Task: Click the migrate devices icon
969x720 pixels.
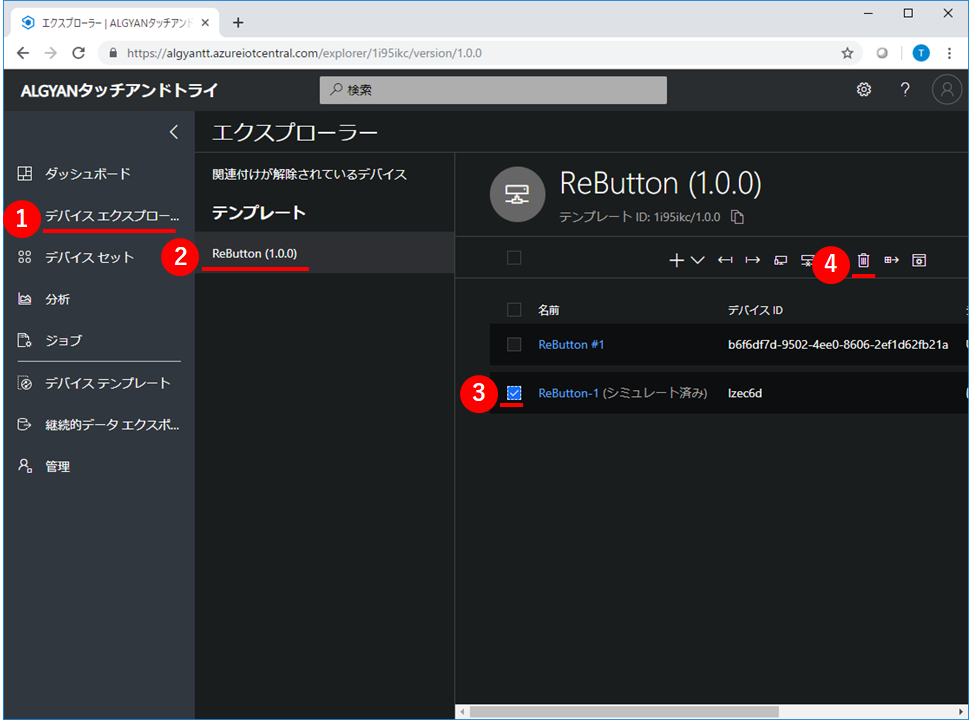Action: tap(891, 260)
